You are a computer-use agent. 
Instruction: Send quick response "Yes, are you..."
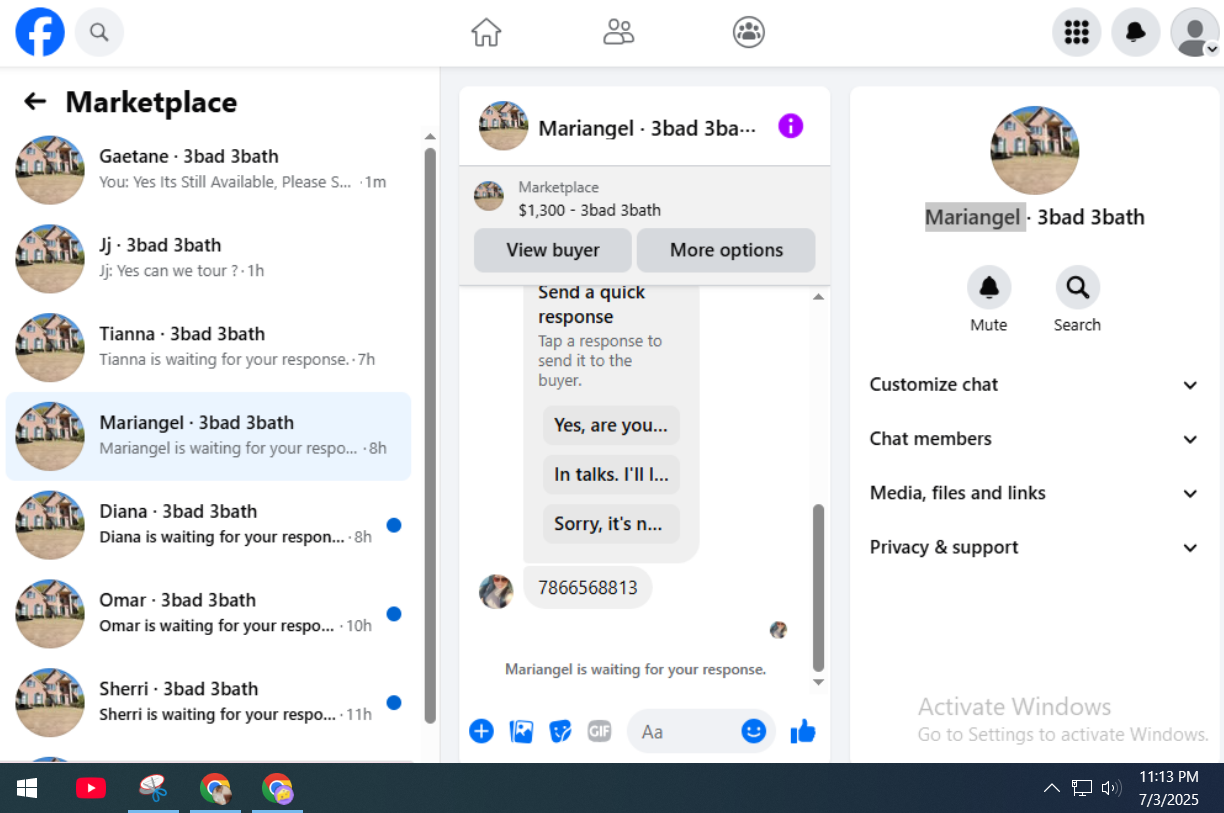click(x=611, y=425)
